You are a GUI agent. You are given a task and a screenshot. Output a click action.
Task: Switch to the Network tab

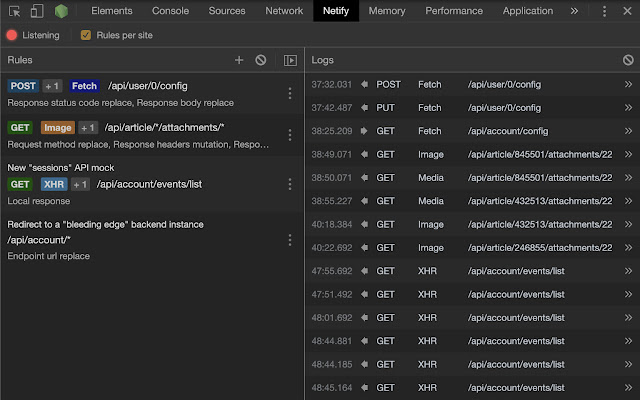click(284, 11)
